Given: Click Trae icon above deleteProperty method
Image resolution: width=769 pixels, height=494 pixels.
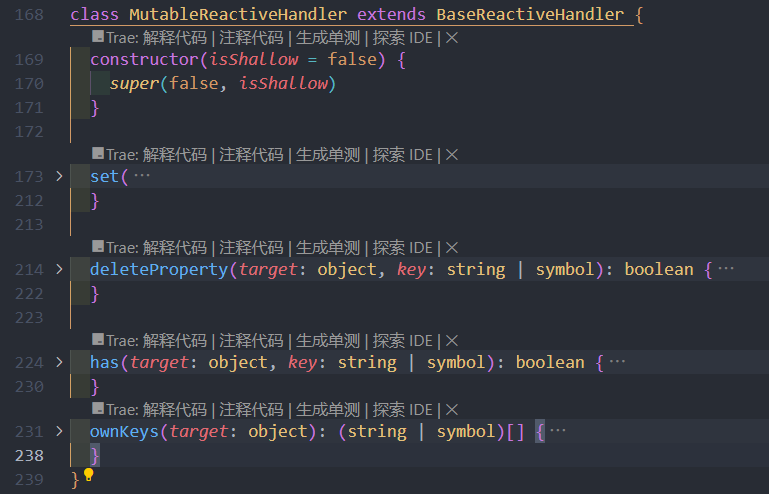Looking at the screenshot, I should click(x=98, y=248).
